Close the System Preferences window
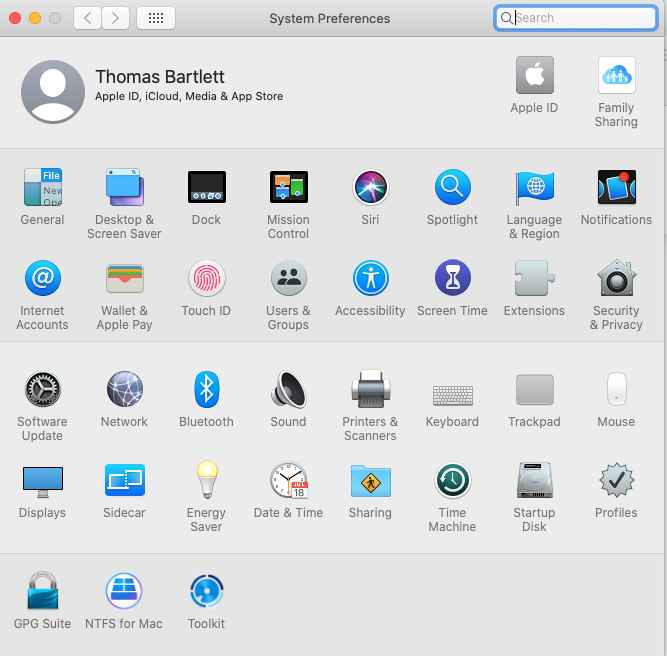 click(x=15, y=18)
